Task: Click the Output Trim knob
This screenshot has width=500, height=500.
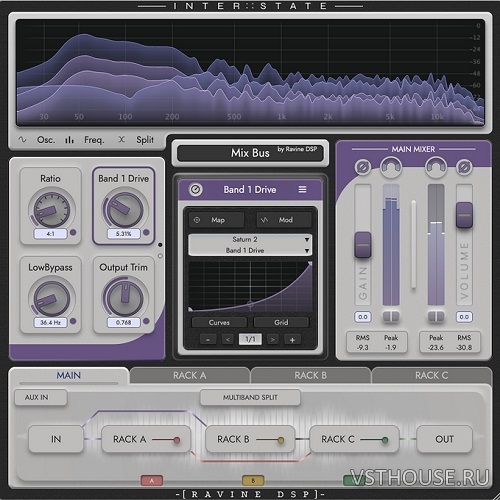Action: (124, 298)
